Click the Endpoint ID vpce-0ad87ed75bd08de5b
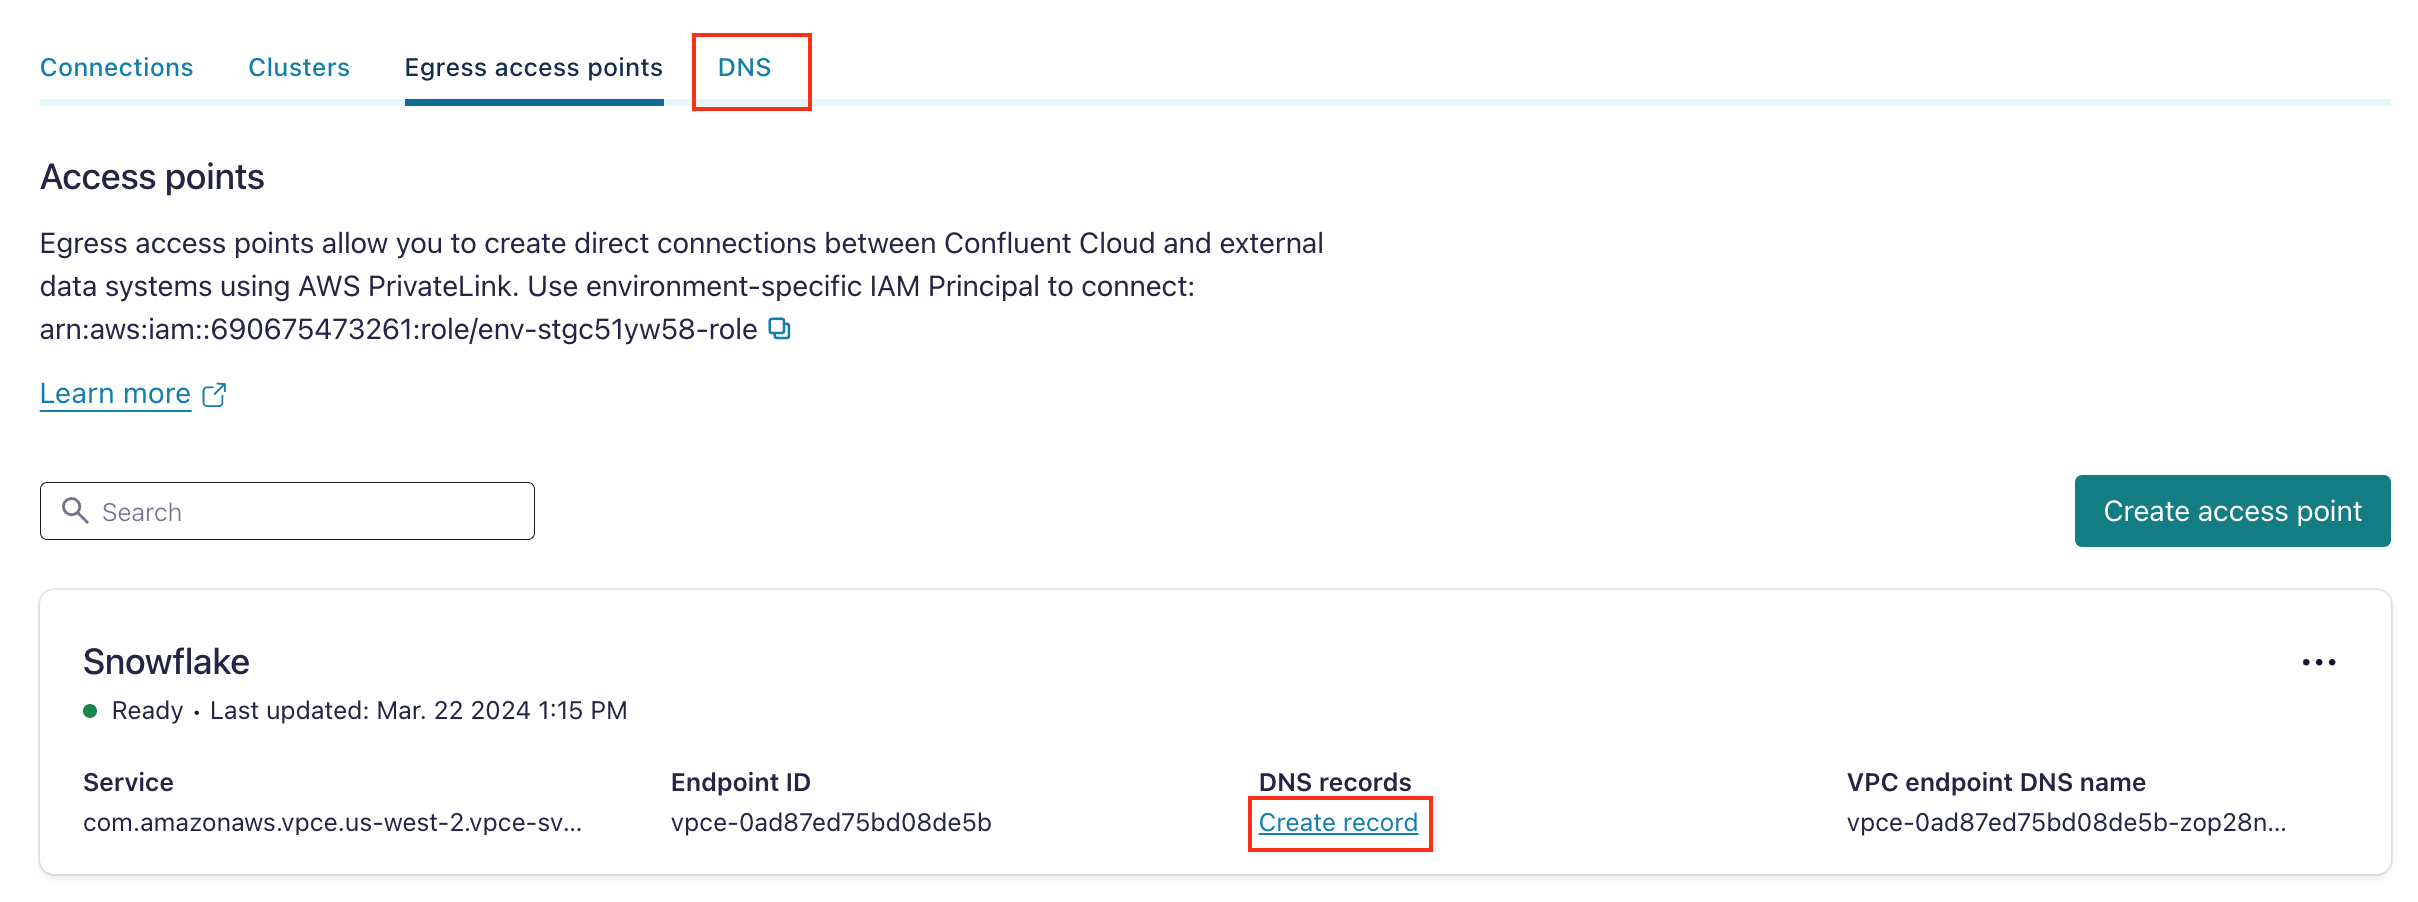The width and height of the screenshot is (2418, 902). point(830,822)
